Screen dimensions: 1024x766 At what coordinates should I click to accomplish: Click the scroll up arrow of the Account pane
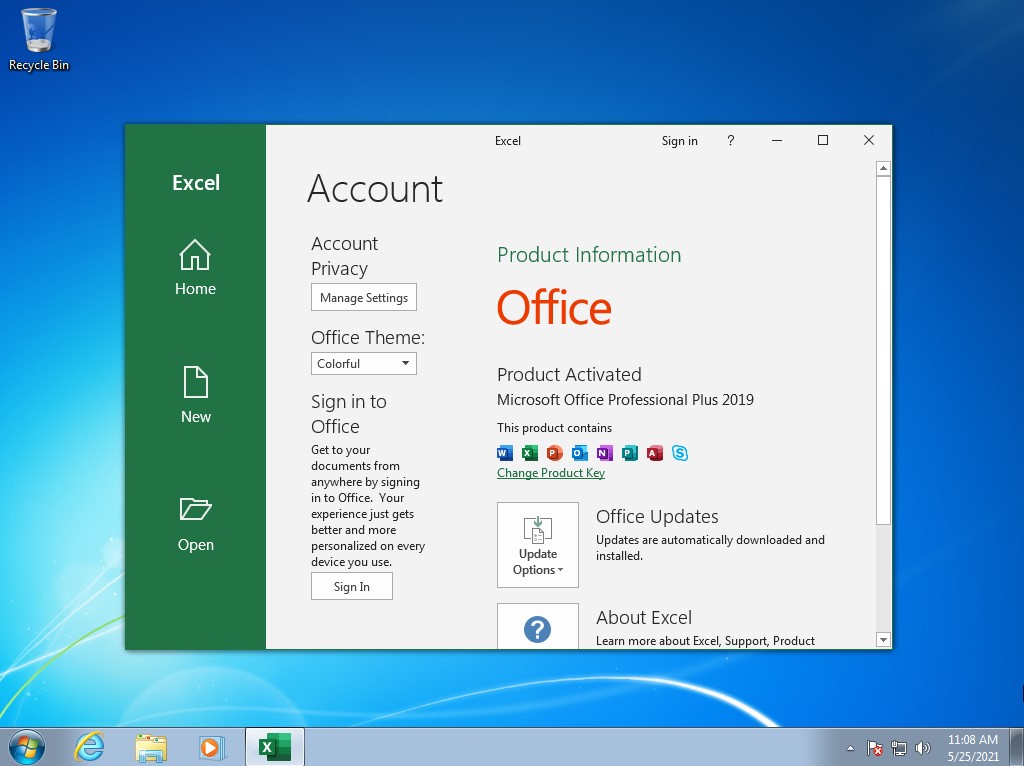pyautogui.click(x=883, y=168)
